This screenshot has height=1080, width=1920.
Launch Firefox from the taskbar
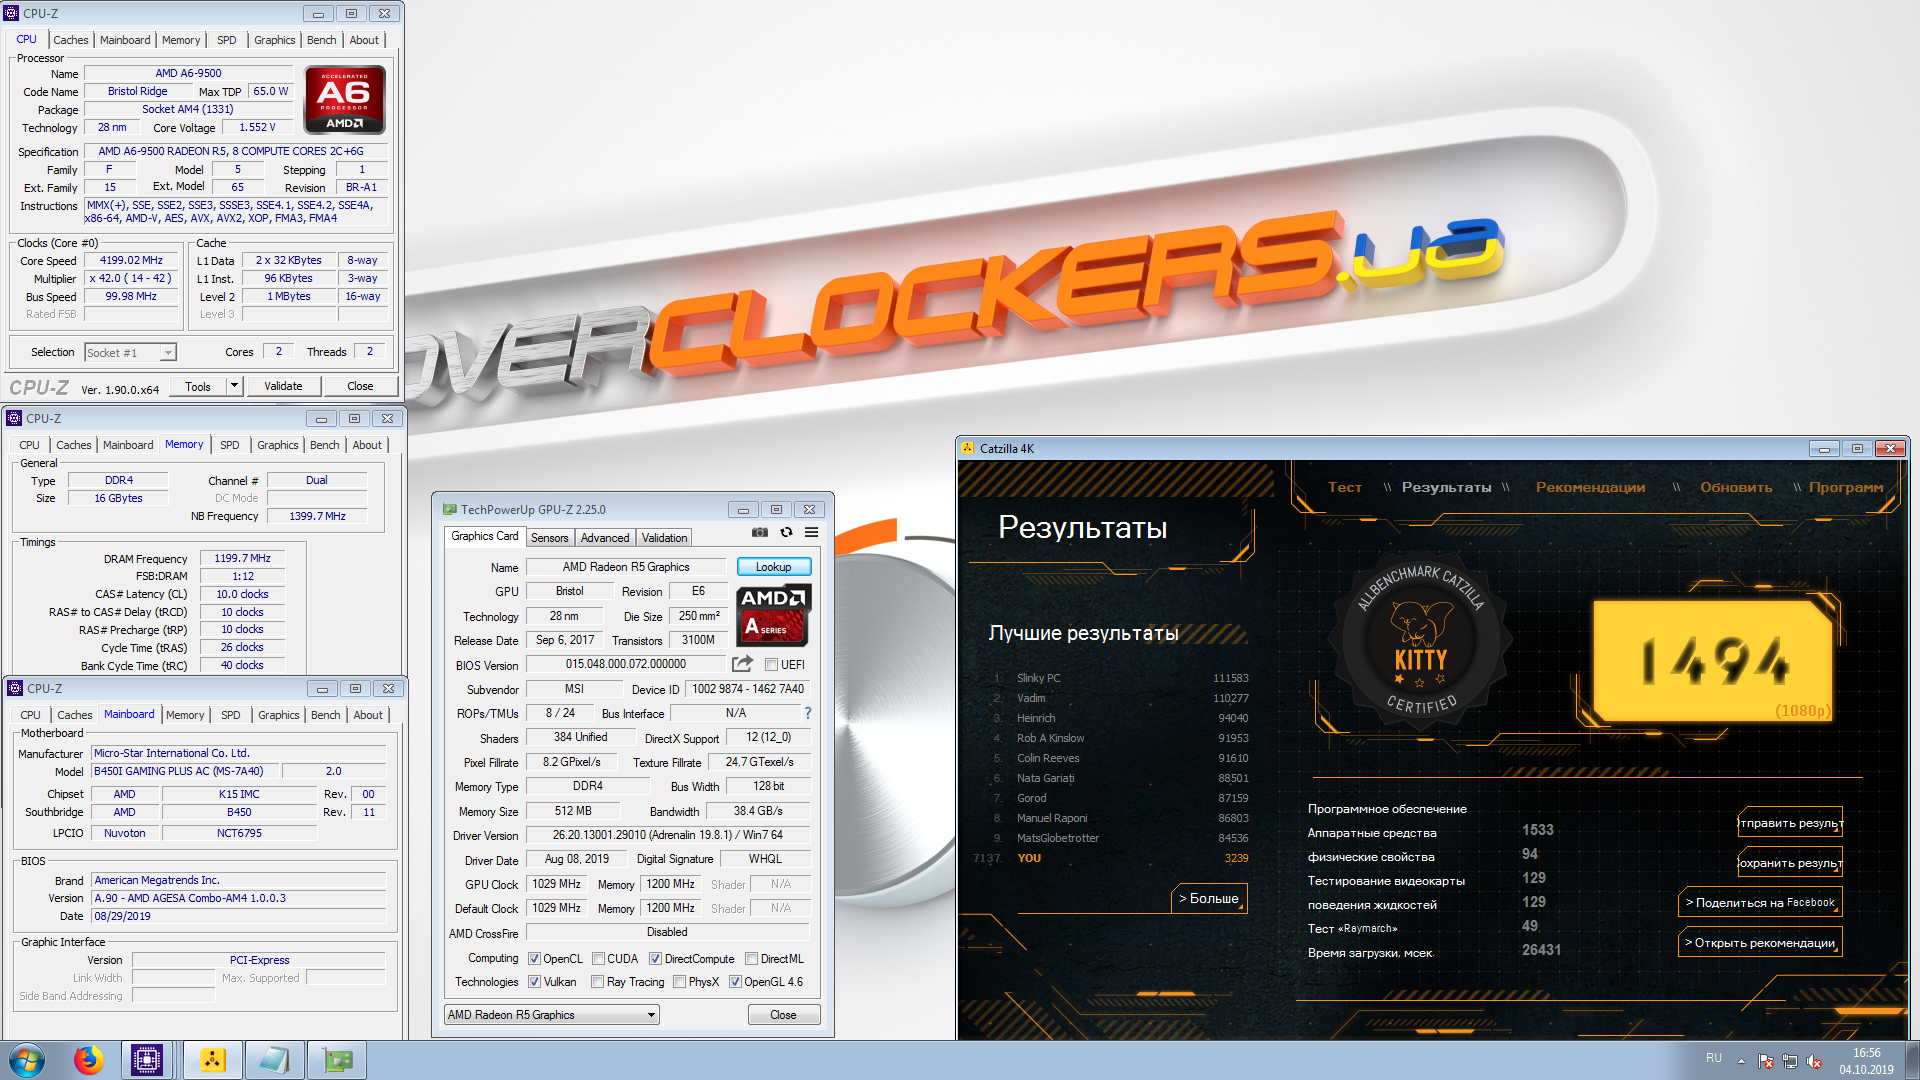click(x=88, y=1060)
